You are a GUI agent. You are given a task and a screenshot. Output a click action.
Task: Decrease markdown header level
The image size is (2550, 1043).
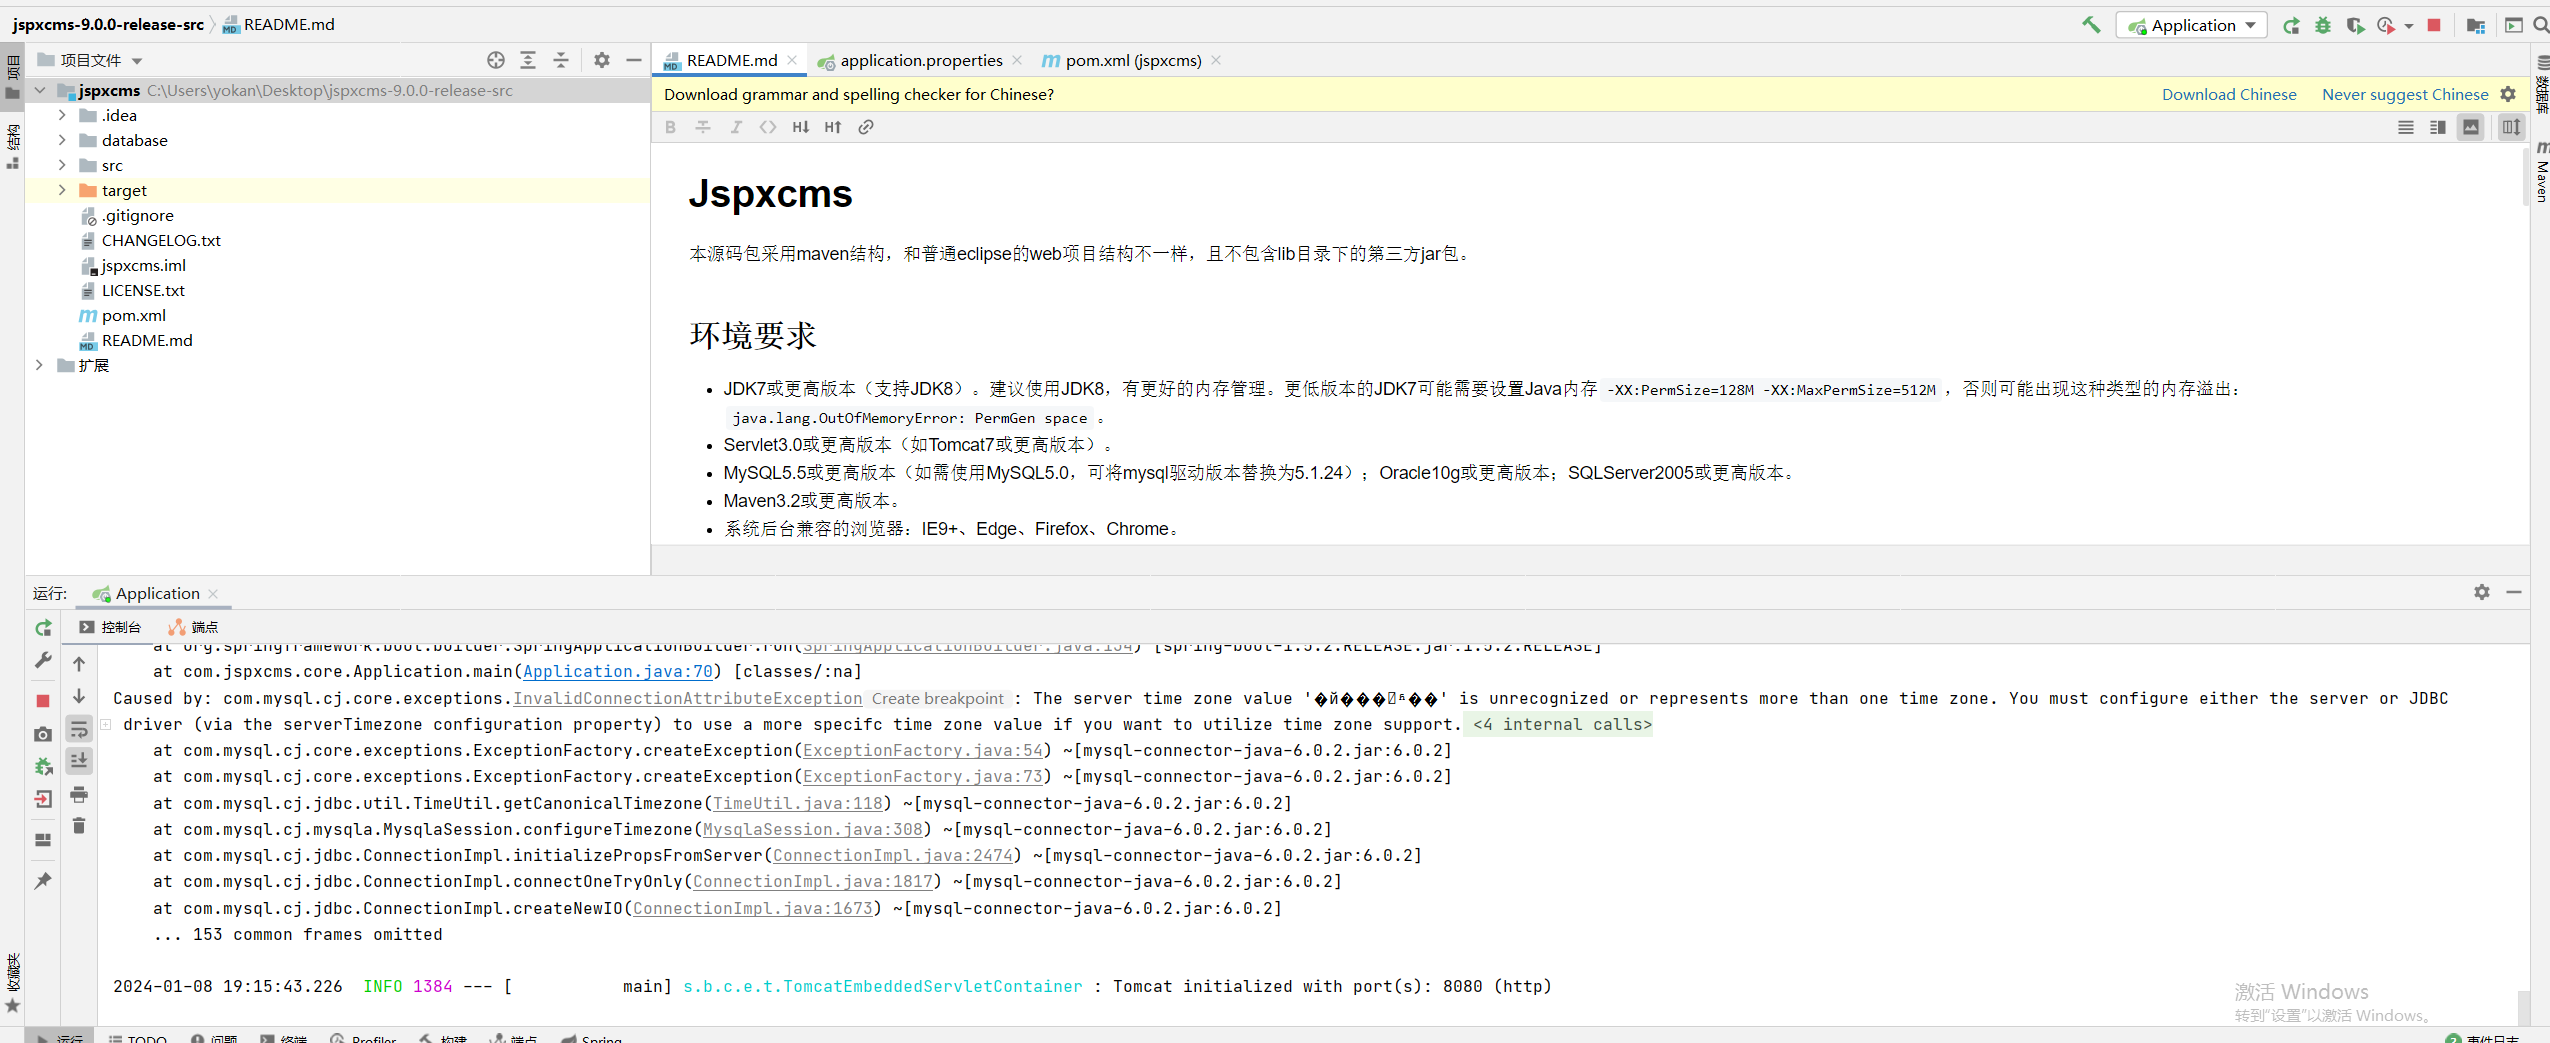click(801, 127)
